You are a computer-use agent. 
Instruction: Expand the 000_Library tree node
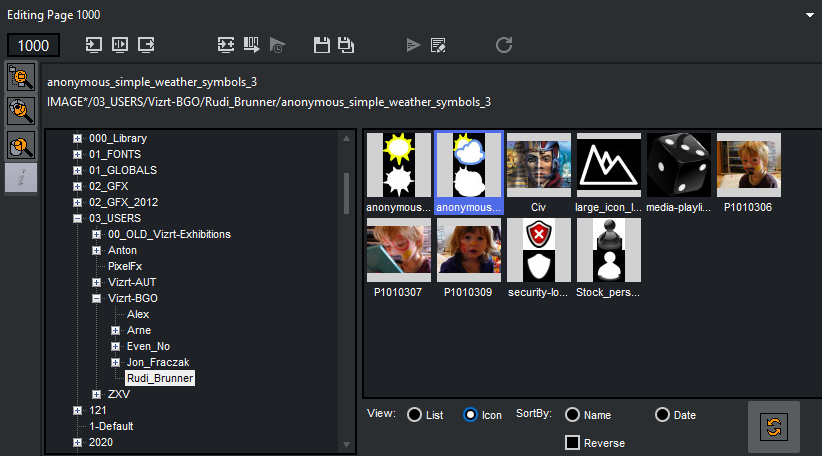(77, 138)
